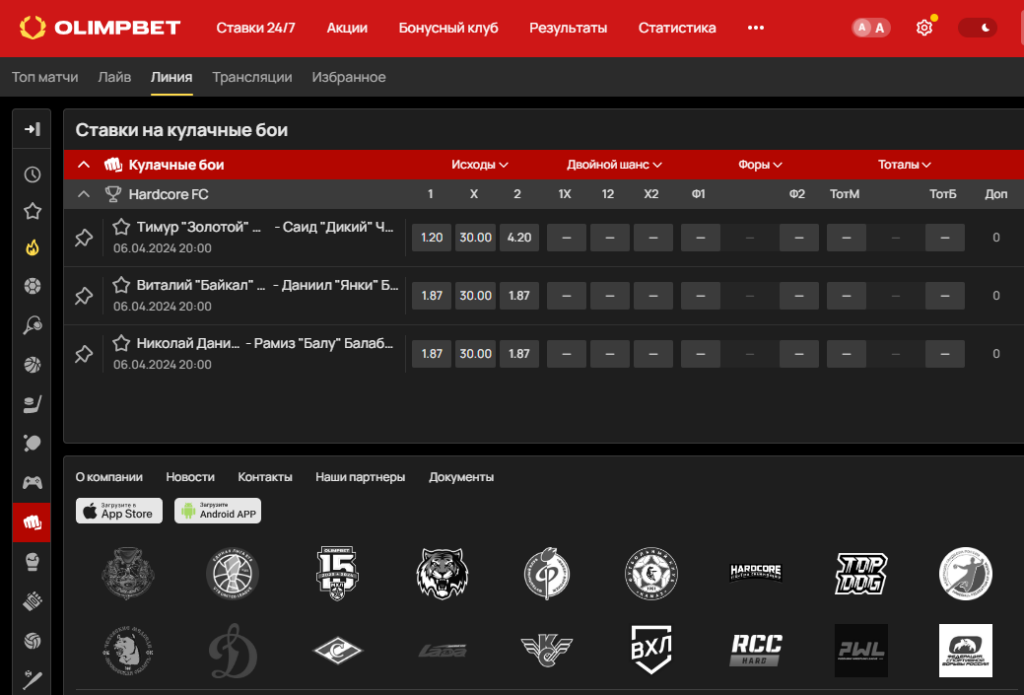Viewport: 1024px width, 695px height.
Task: Select the esports gamepad icon in sidebar
Action: (x=32, y=483)
